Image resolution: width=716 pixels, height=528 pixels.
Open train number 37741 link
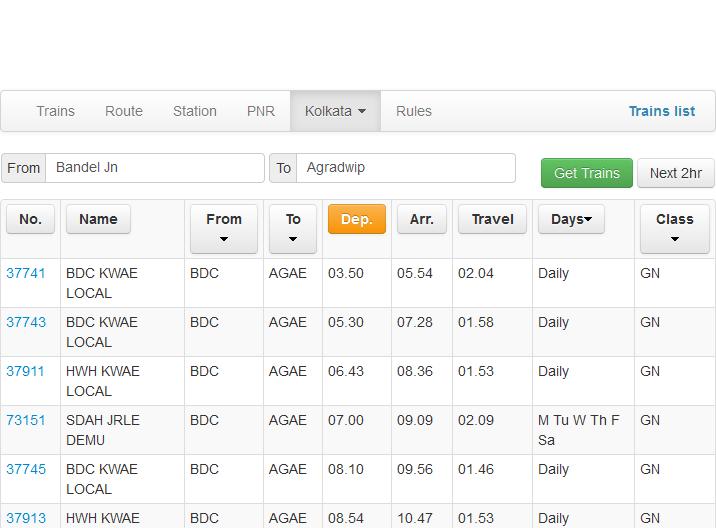(26, 273)
